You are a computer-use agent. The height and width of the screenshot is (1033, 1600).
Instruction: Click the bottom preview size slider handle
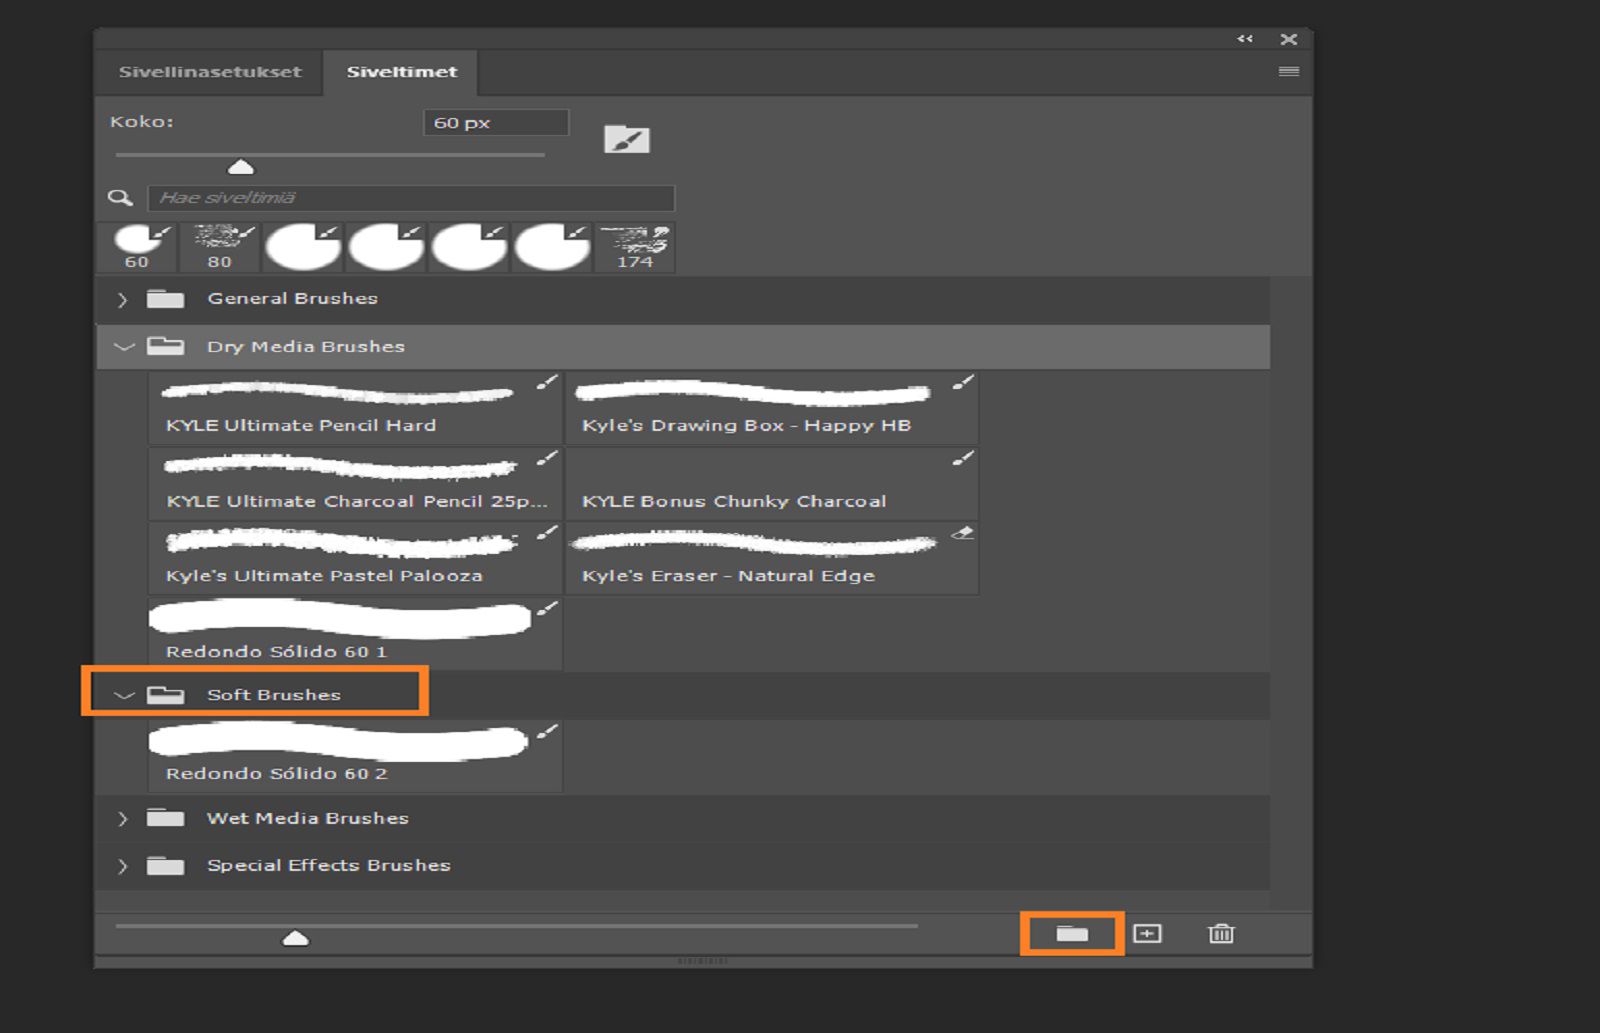[x=295, y=938]
